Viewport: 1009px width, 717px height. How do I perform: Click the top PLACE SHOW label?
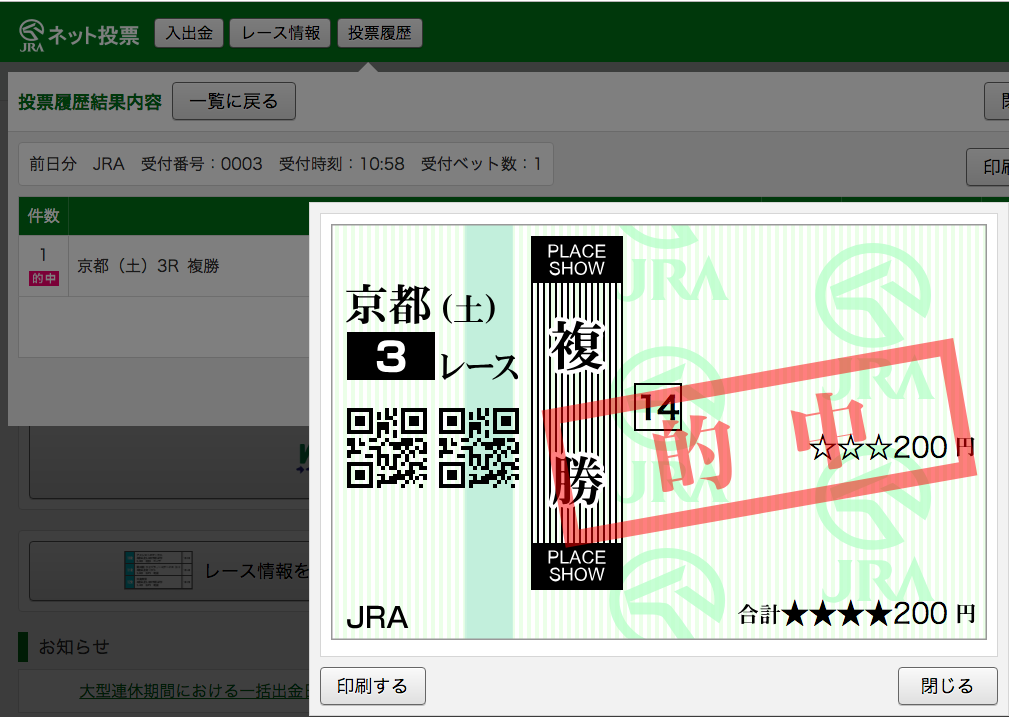coord(577,259)
